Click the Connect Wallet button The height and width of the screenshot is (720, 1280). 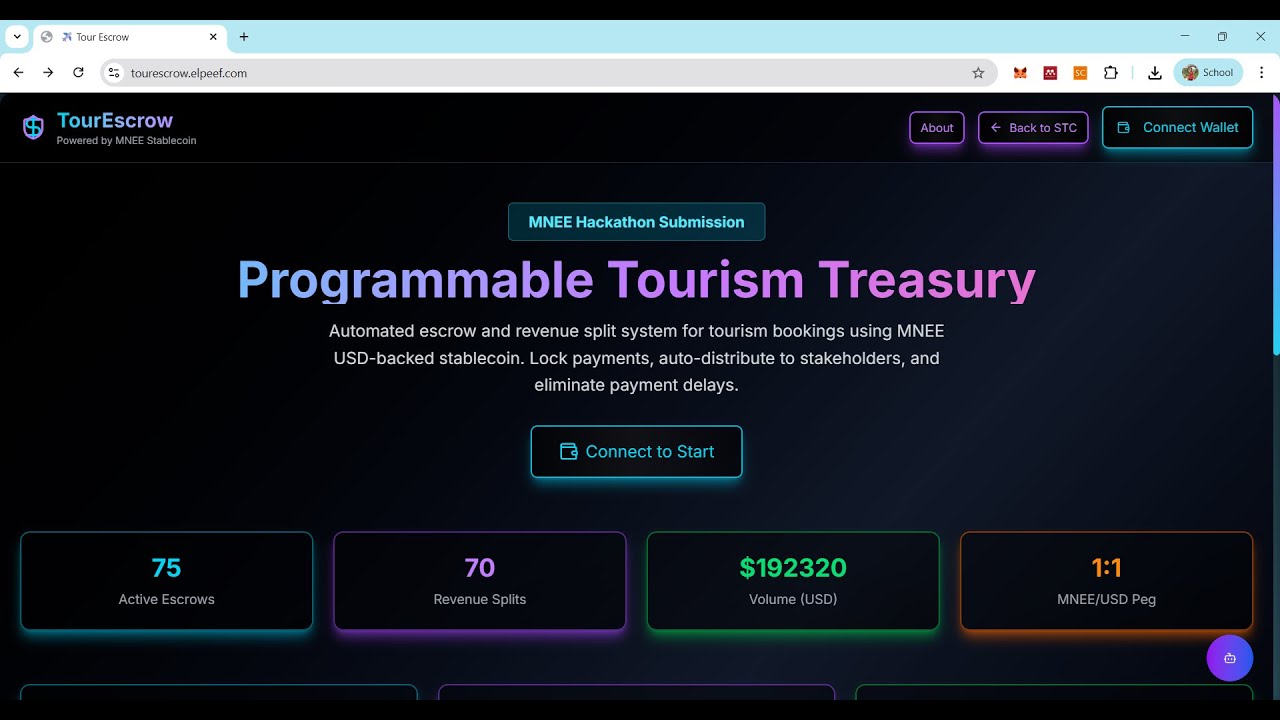[x=1177, y=127]
